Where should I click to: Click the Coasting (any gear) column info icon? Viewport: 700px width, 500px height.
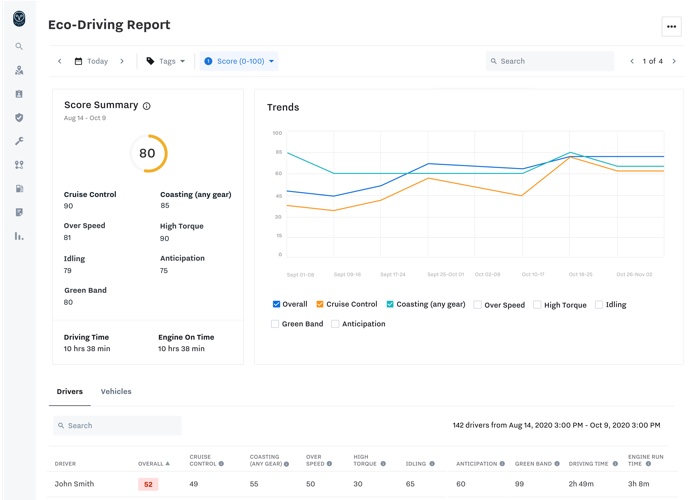click(x=287, y=464)
